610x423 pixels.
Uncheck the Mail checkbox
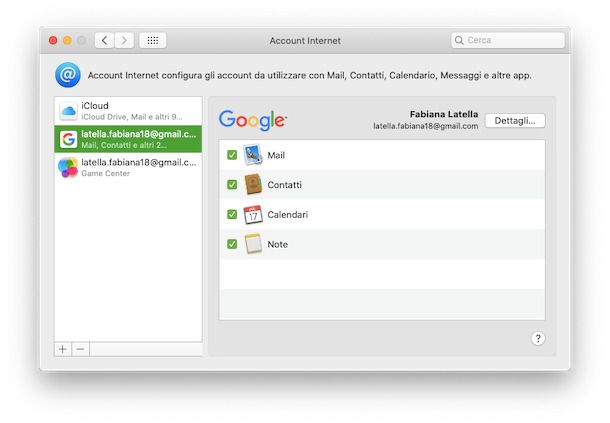pyautogui.click(x=232, y=155)
